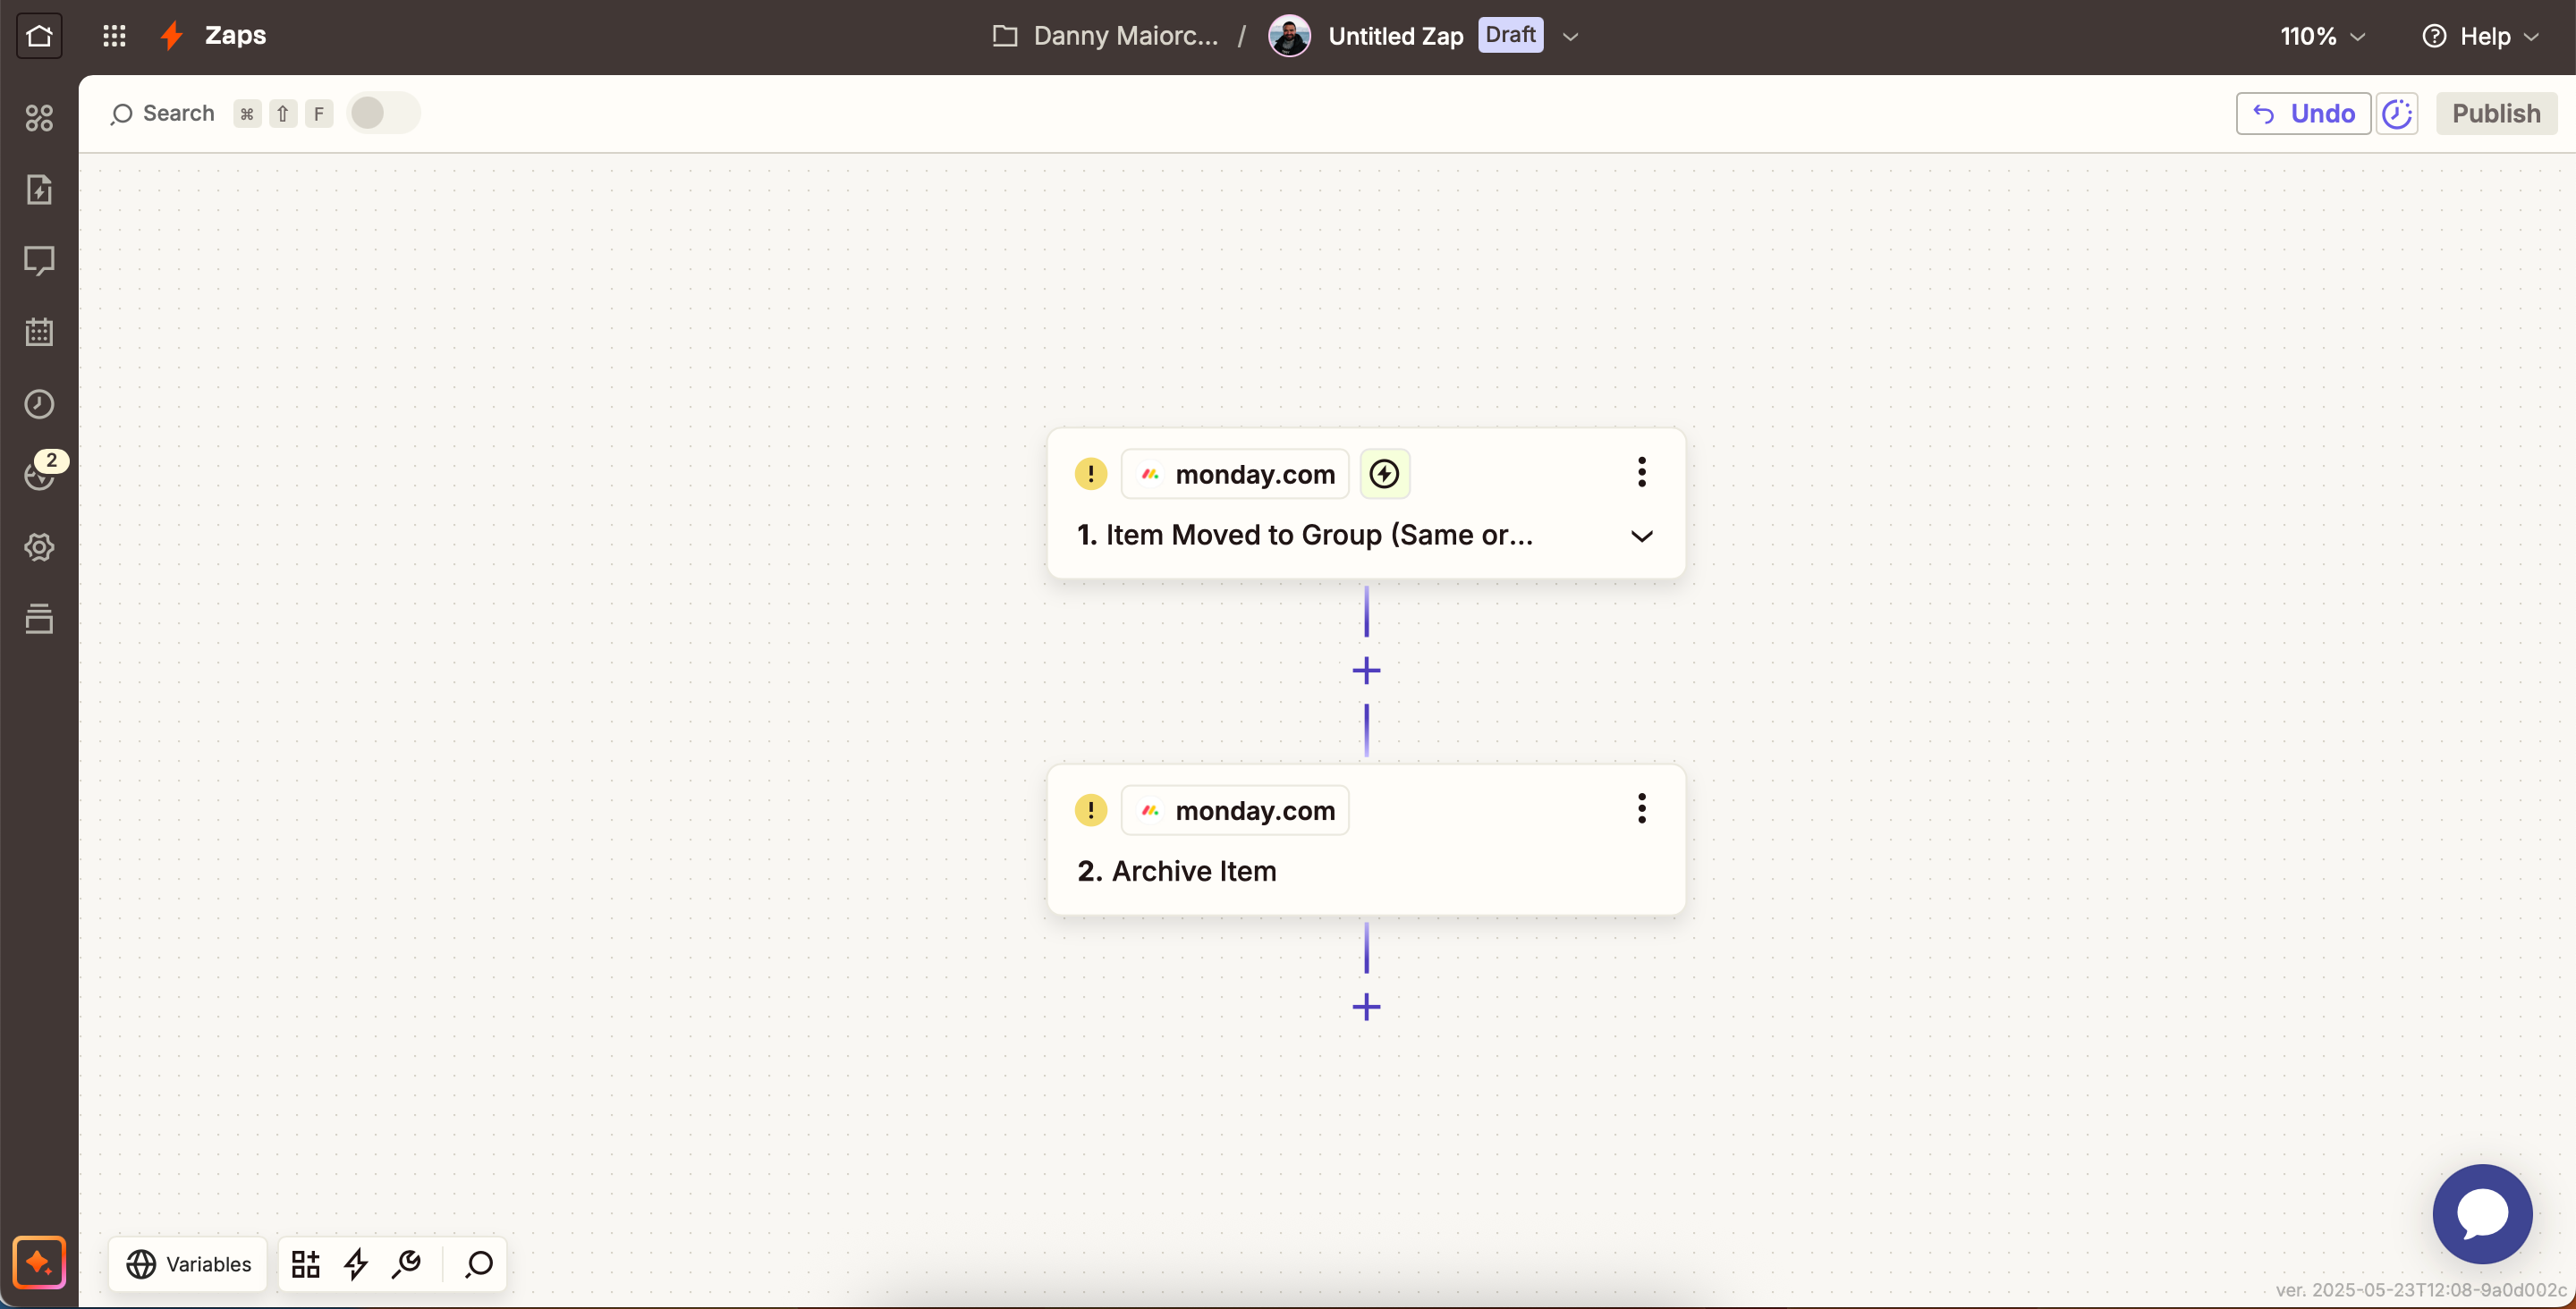
Task: Add a step between trigger and Archive Item
Action: pos(1366,670)
